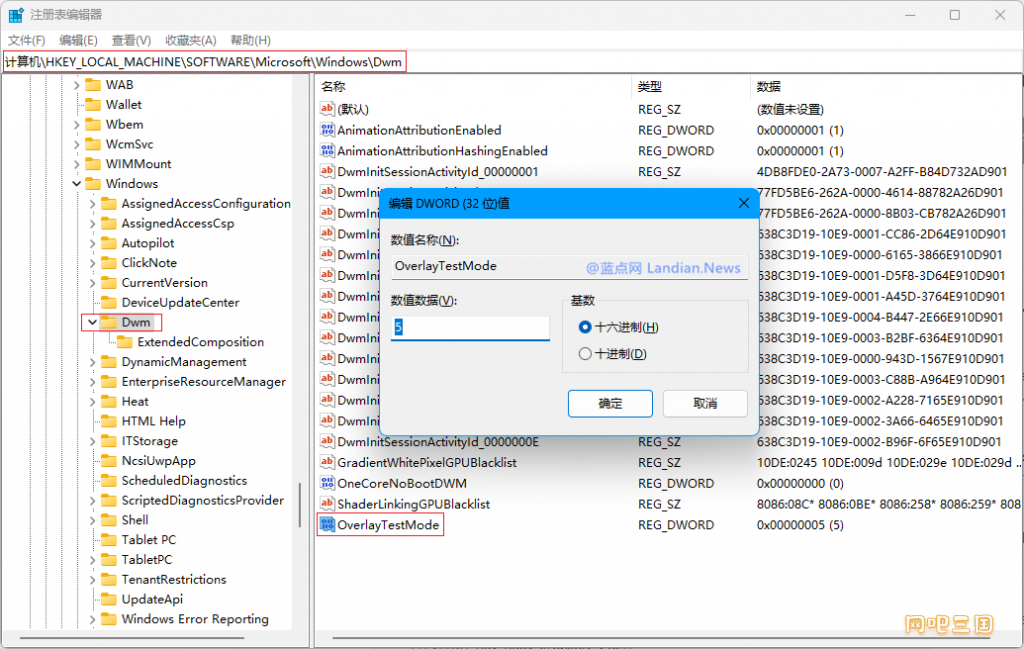Click the OneCoreNoBootDWM DWORD icon

click(x=327, y=483)
